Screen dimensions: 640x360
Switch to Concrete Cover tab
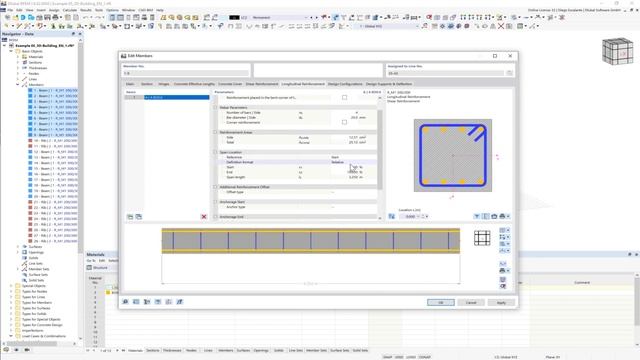(x=230, y=84)
